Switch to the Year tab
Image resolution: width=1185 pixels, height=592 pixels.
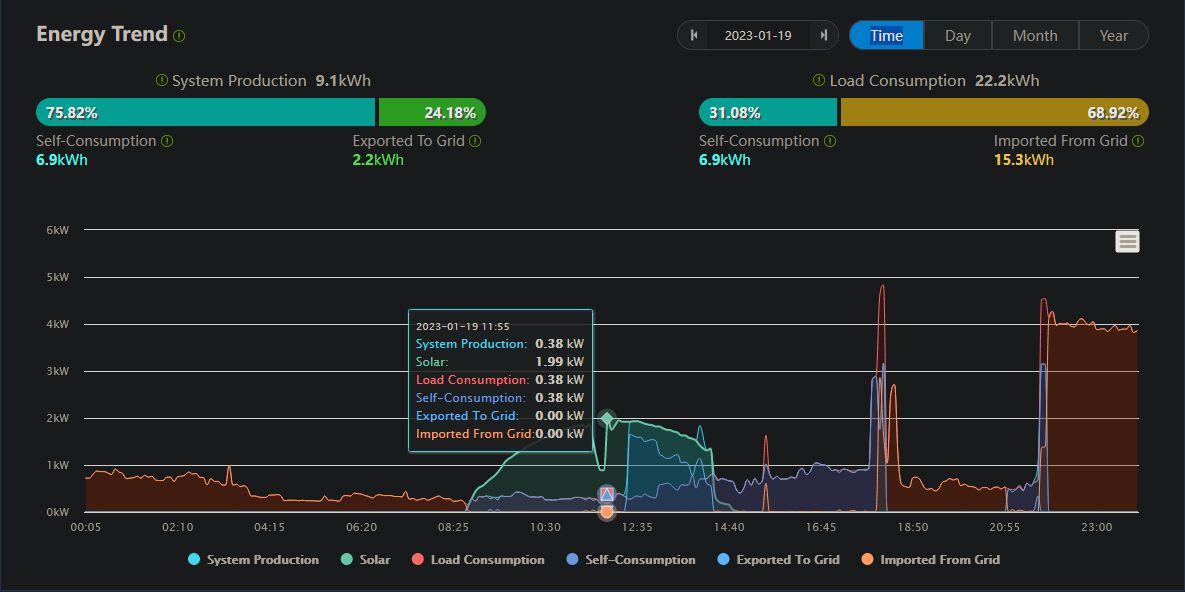click(1114, 36)
